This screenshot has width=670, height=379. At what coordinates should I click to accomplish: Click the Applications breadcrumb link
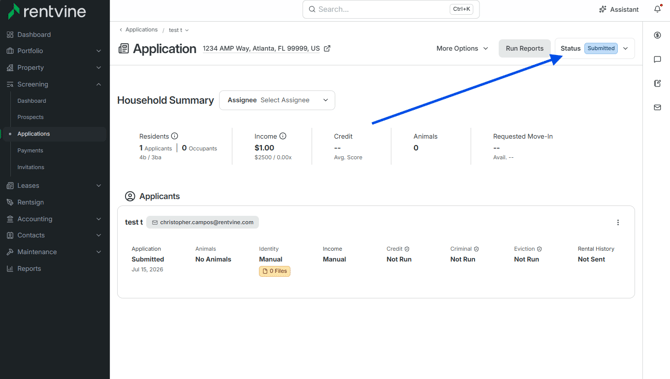click(x=141, y=29)
